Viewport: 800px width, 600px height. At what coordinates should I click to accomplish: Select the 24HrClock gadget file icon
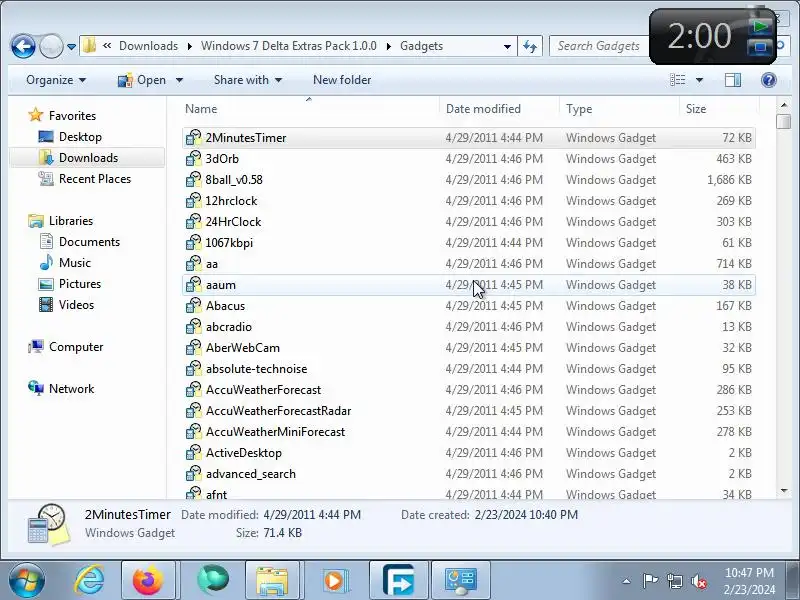[193, 221]
